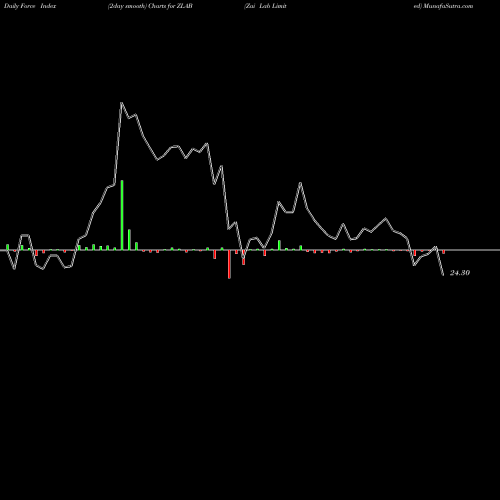The image size is (500, 500).
Task: Click the 'ed) MunafaSutra.com' label
Action: tap(443, 6)
